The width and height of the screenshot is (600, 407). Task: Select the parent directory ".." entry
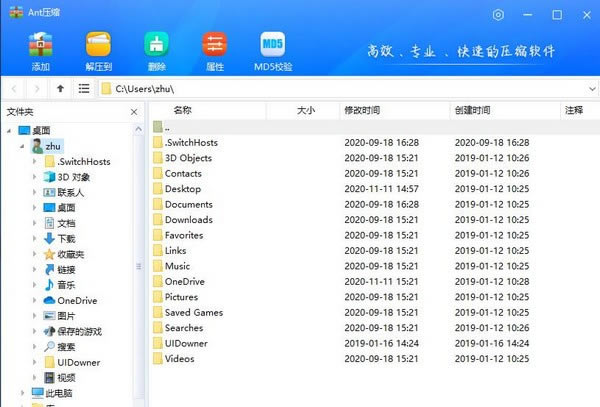pyautogui.click(x=167, y=127)
